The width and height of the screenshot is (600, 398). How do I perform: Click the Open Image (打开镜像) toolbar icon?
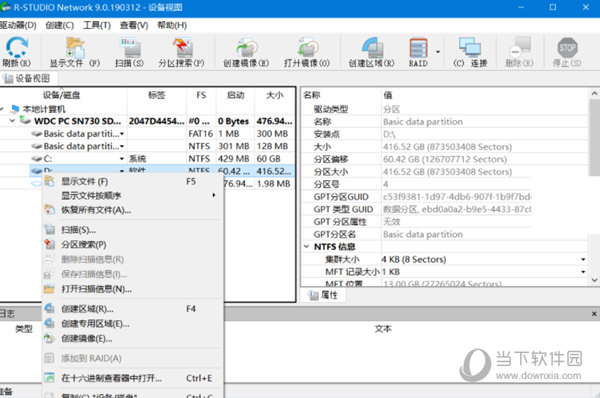click(x=307, y=47)
